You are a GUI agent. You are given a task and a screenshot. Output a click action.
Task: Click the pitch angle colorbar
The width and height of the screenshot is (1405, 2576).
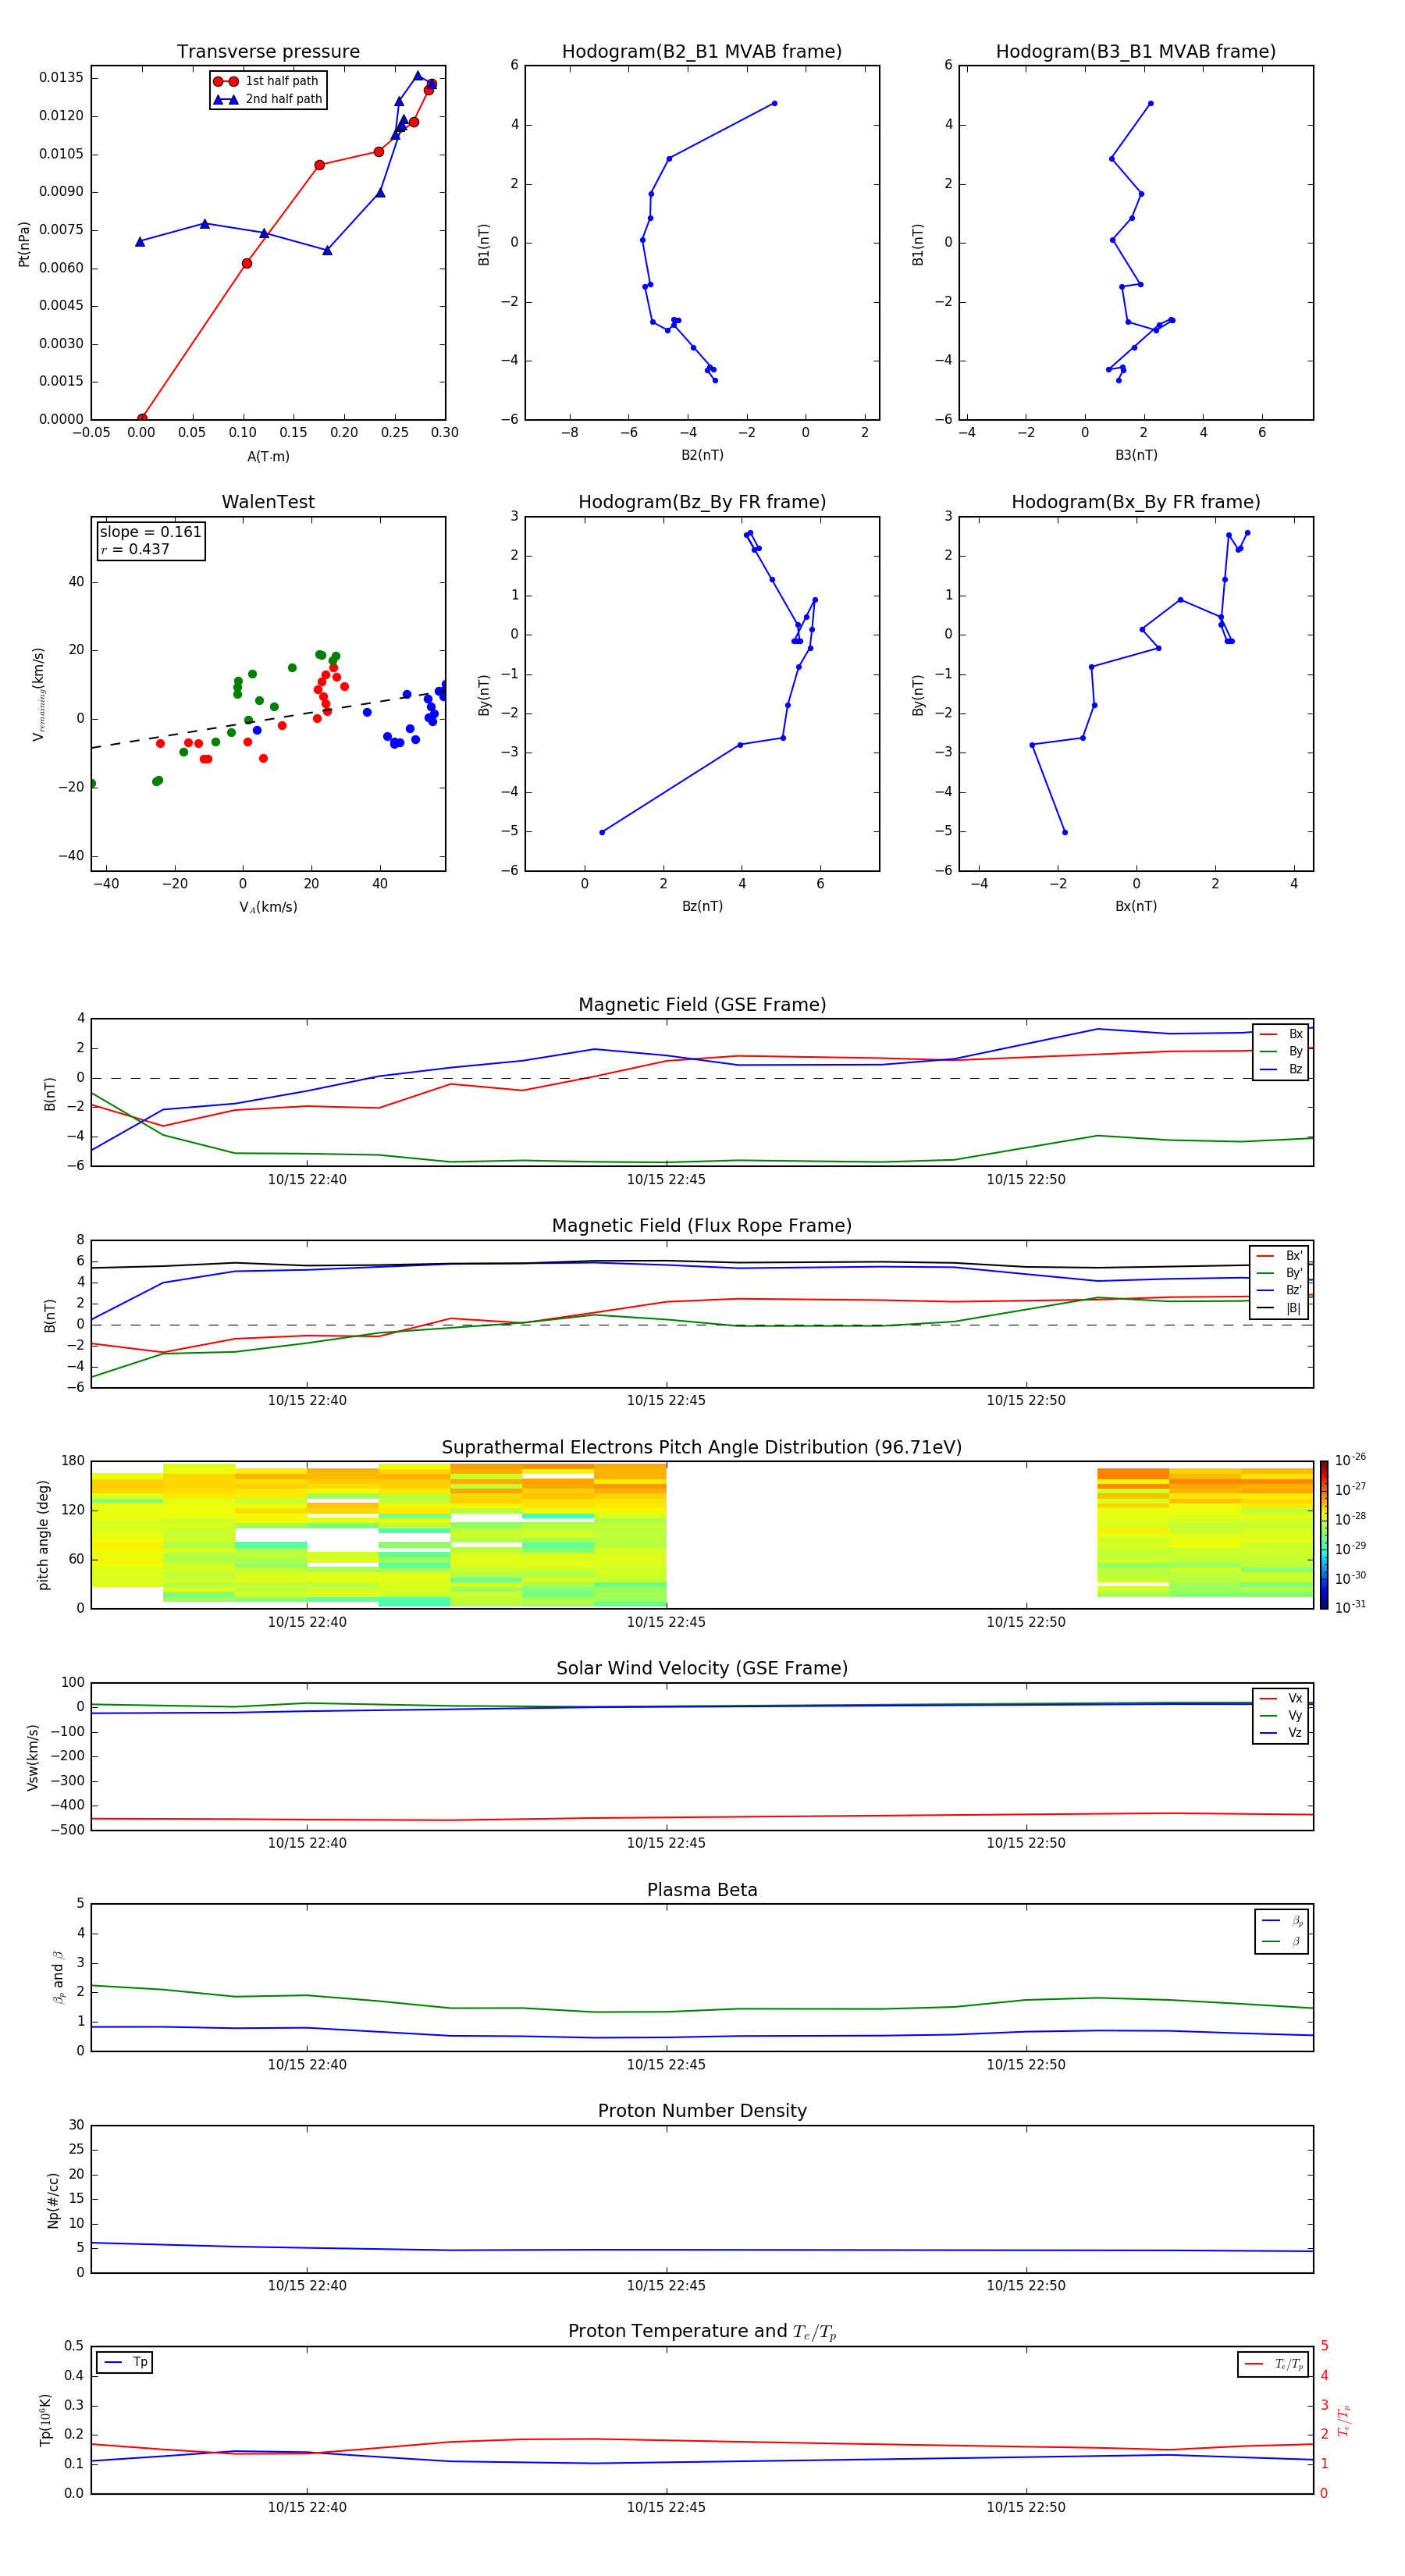(x=1324, y=1535)
